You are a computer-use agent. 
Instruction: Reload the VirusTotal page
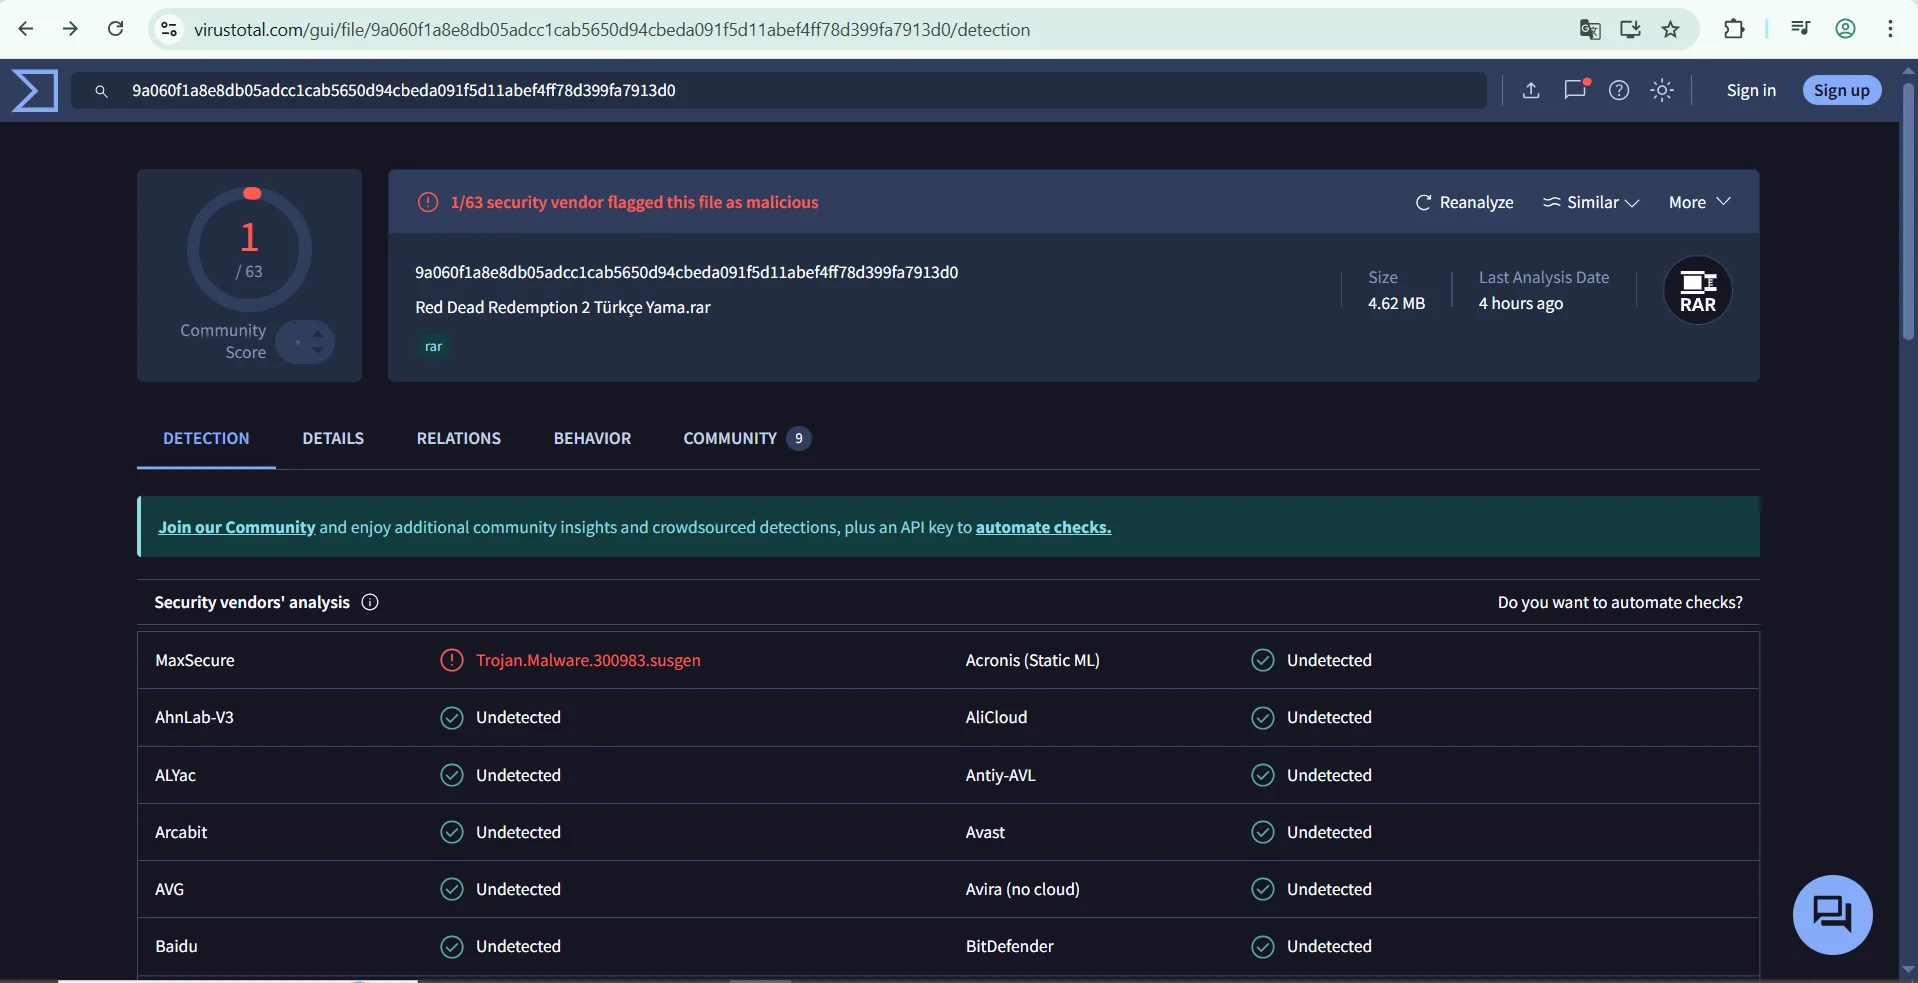(116, 29)
